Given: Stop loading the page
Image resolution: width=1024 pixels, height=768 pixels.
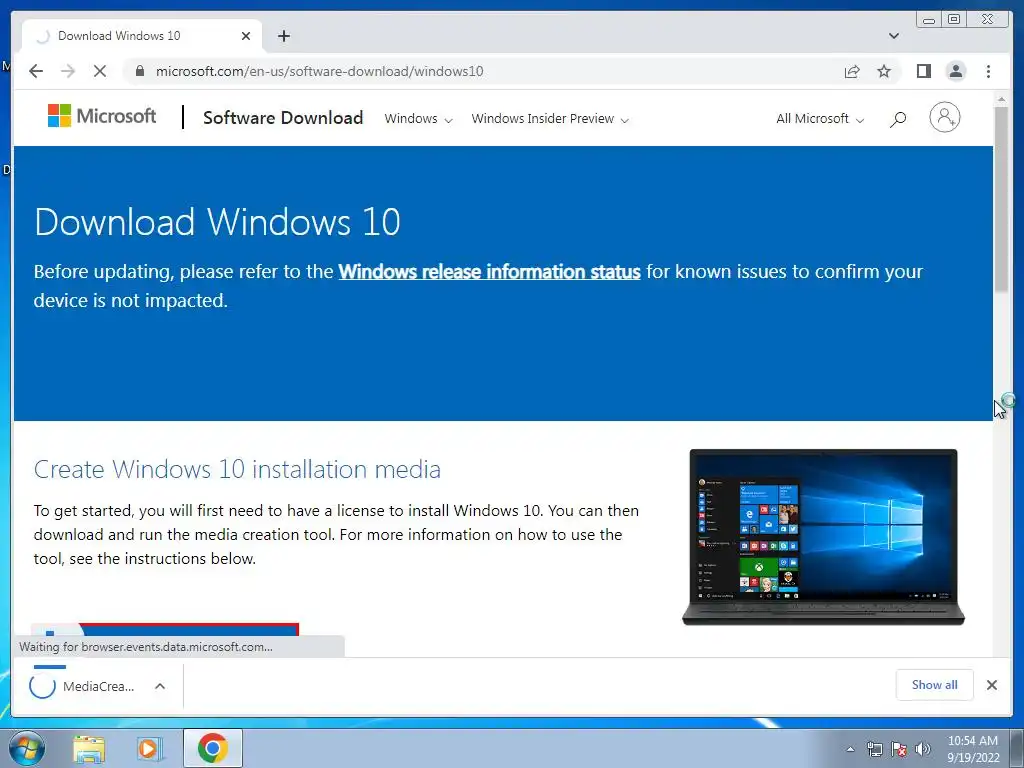Looking at the screenshot, I should [x=100, y=71].
